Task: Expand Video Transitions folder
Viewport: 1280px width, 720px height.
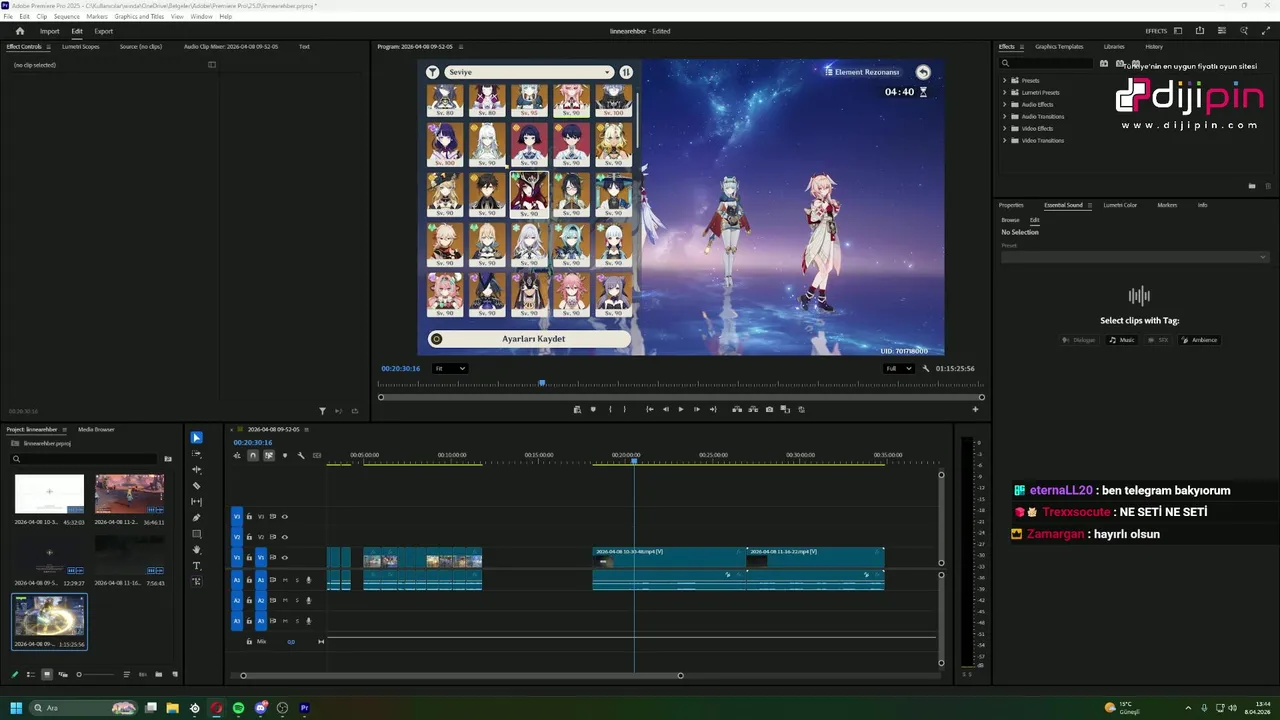Action: tap(1004, 140)
